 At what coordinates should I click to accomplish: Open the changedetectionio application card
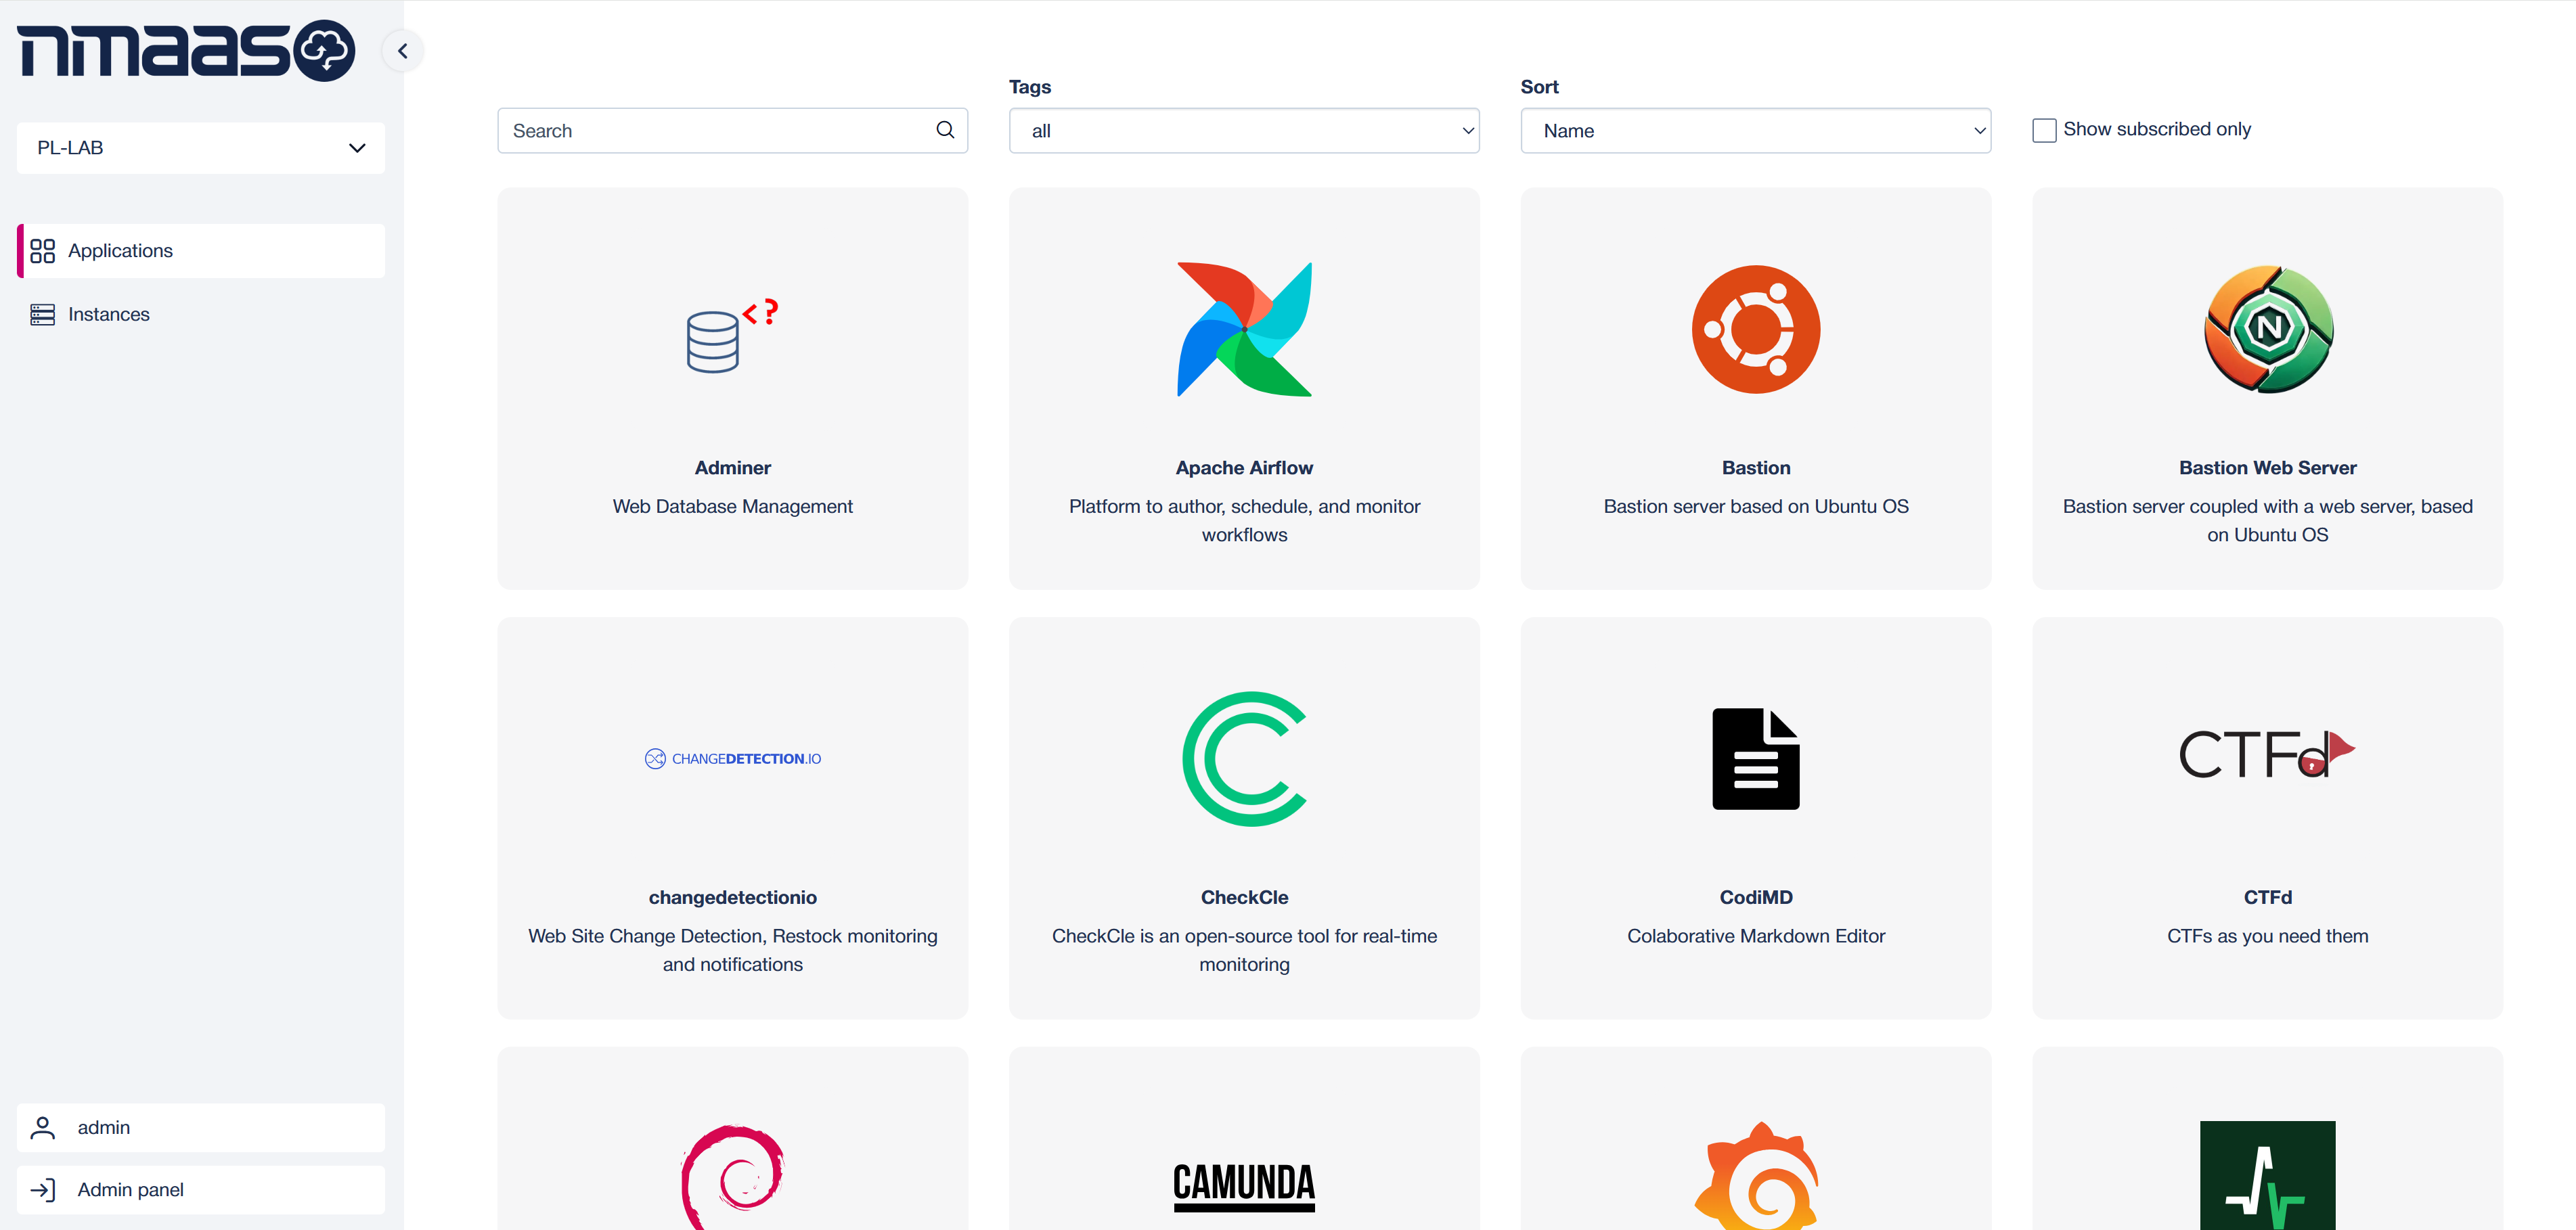coord(732,818)
